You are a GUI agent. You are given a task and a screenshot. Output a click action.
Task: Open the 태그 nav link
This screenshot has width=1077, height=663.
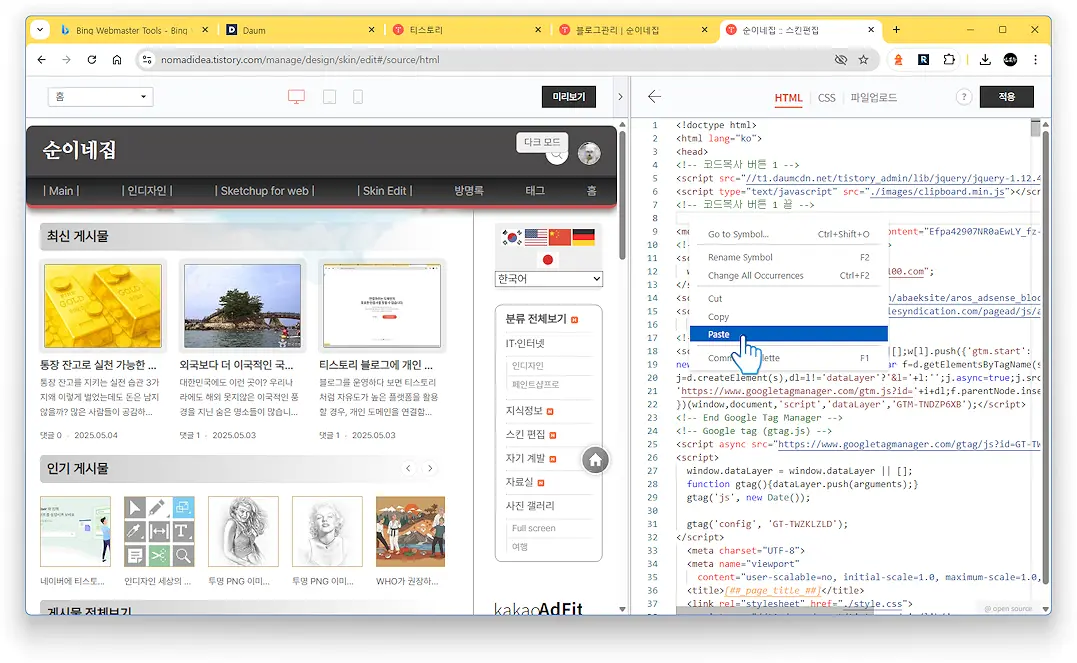point(535,191)
